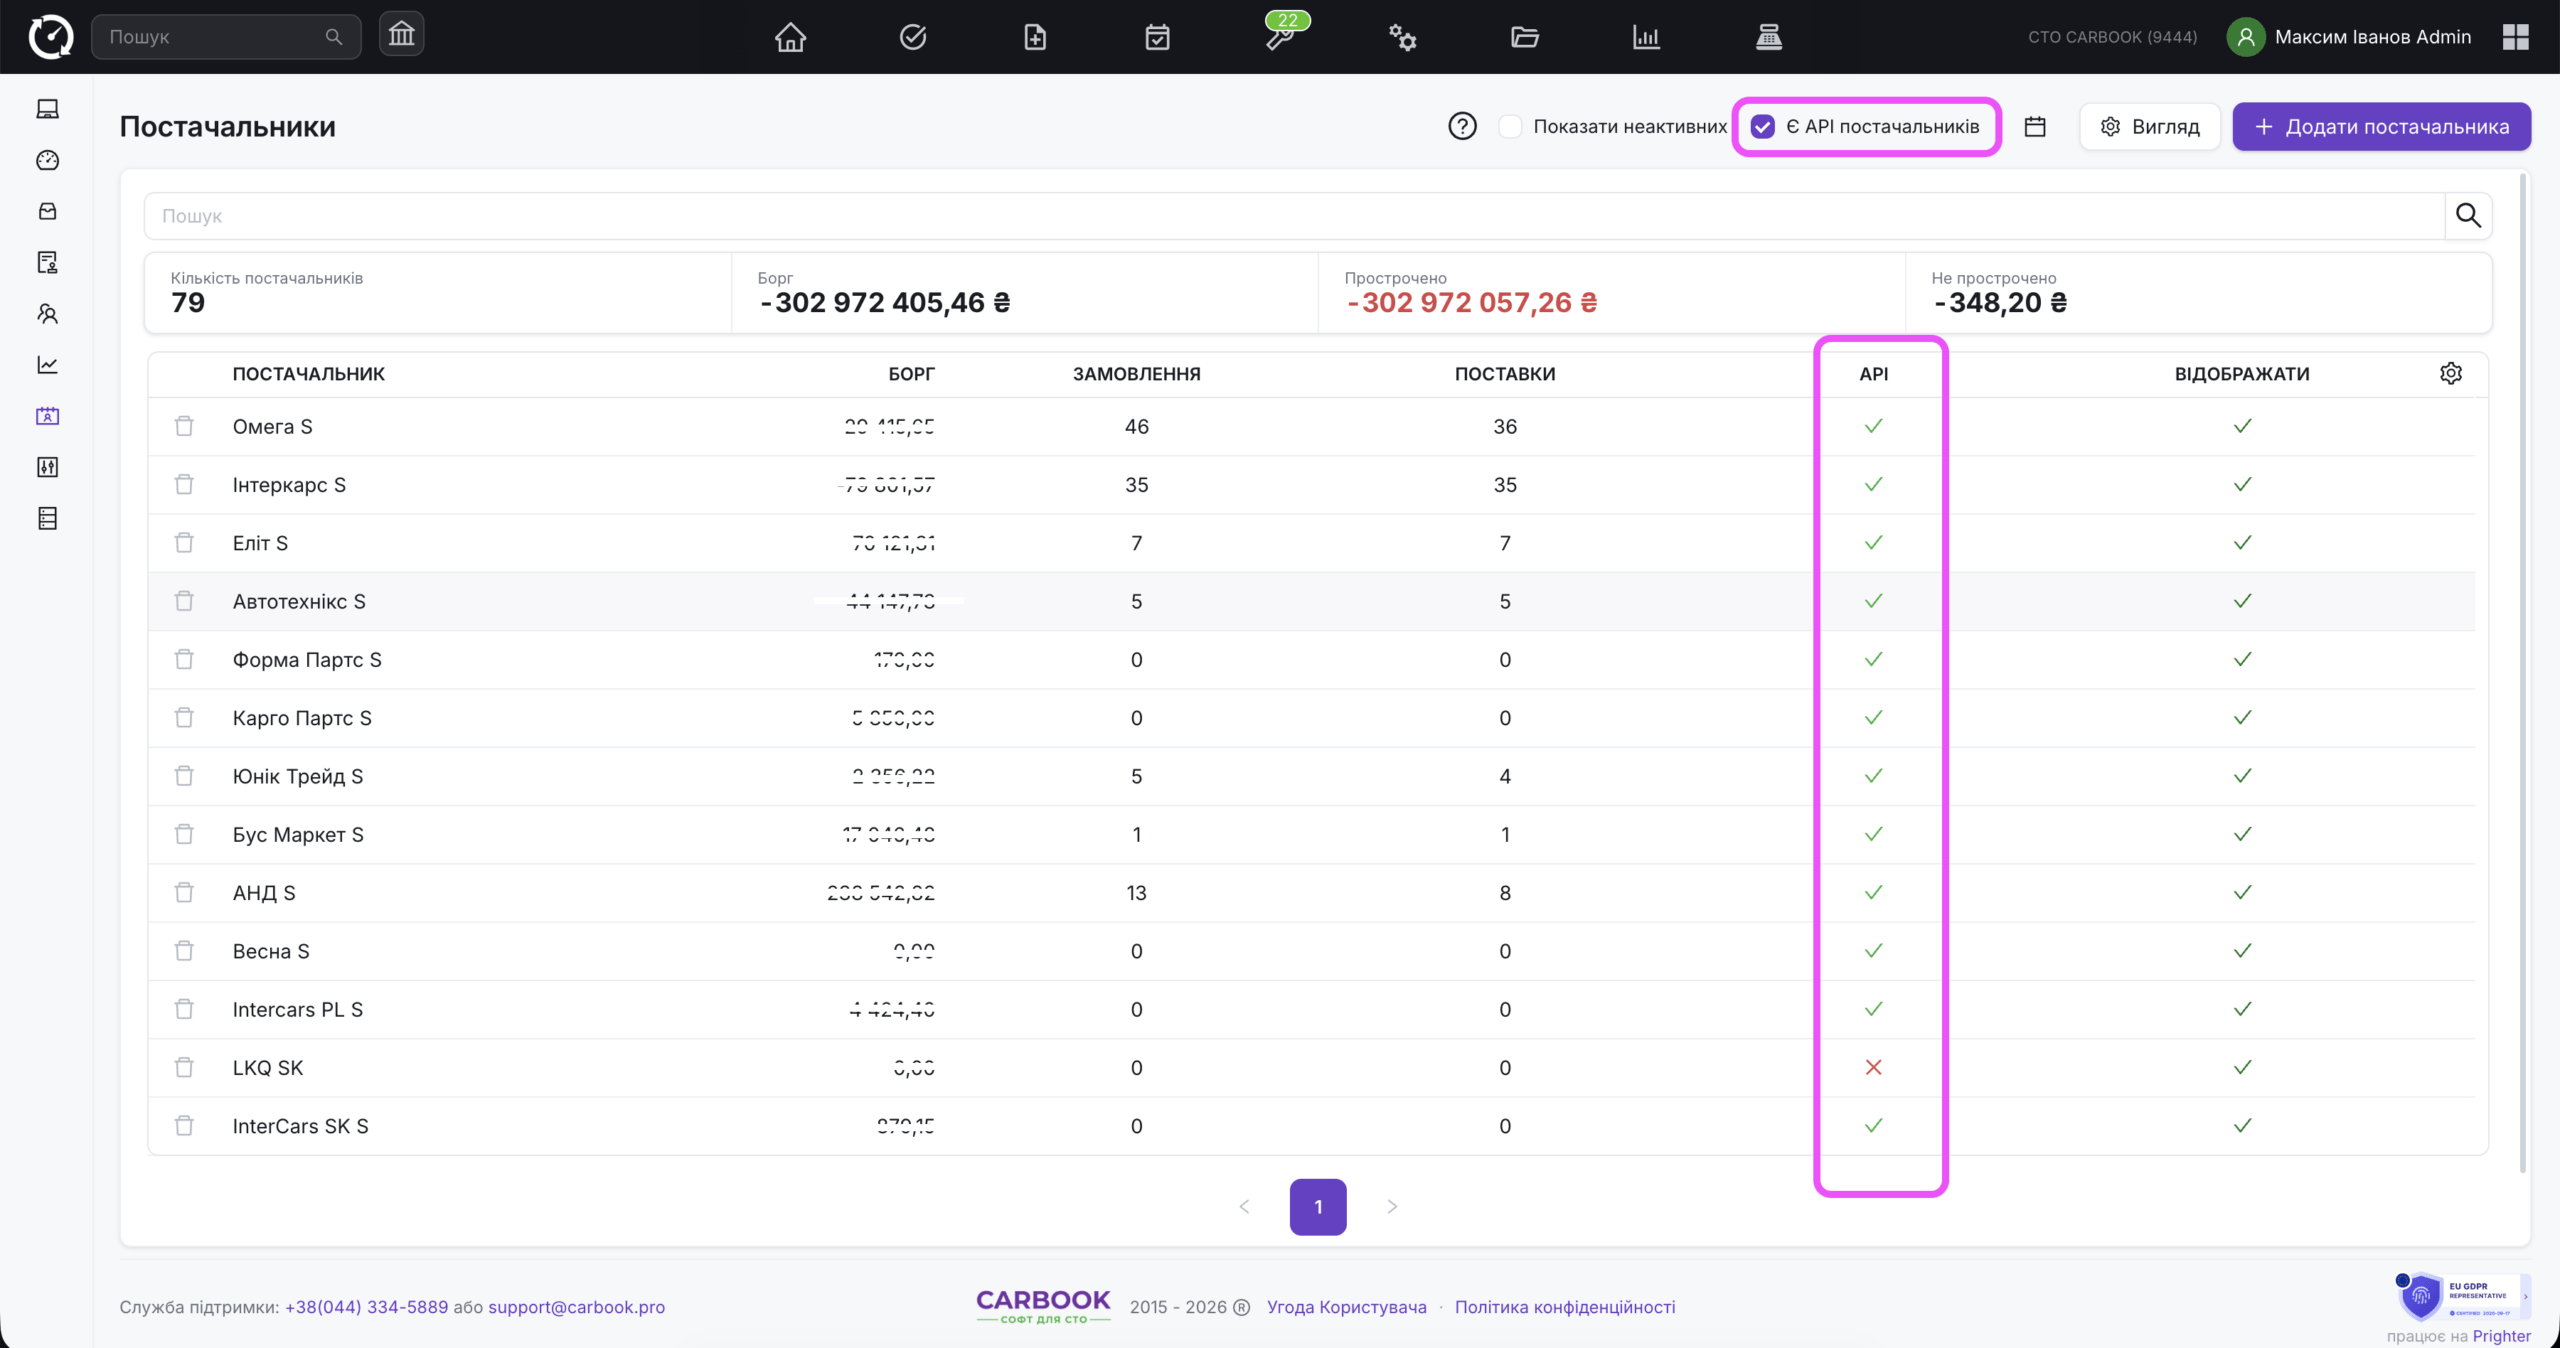Open Максим Іванов Admin user menu
The width and height of the screenshot is (2560, 1348).
coord(2349,37)
